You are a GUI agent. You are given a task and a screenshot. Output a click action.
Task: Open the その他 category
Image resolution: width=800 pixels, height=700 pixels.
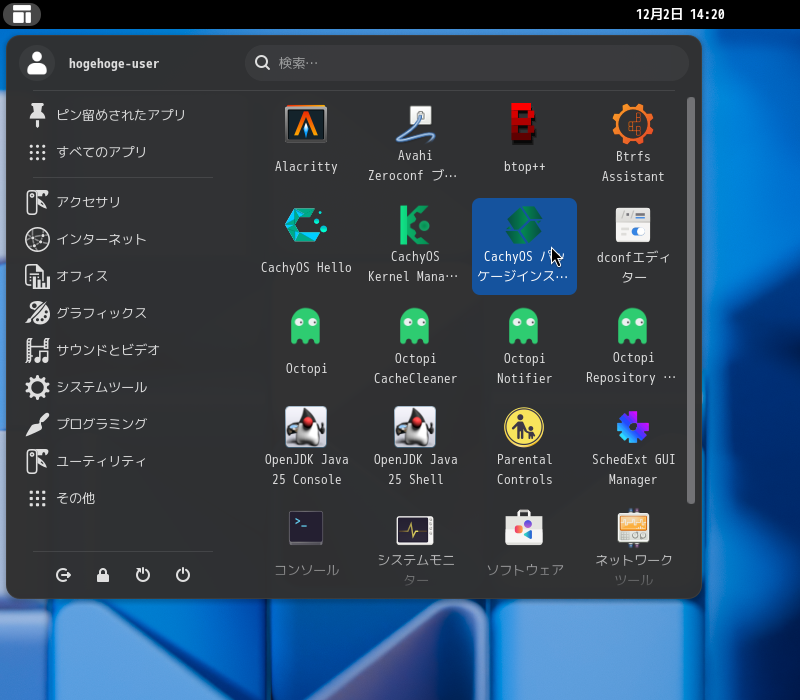tap(119, 498)
